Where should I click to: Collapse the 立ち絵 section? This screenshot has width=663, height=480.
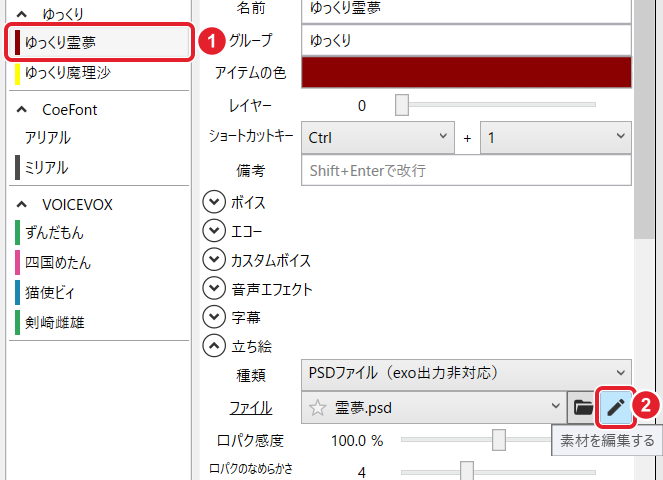(214, 346)
